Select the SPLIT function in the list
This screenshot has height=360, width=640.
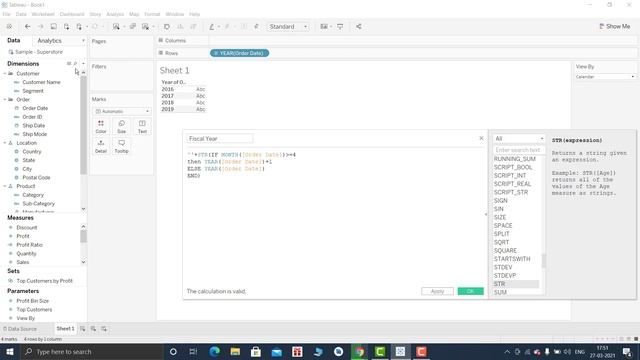pyautogui.click(x=502, y=234)
